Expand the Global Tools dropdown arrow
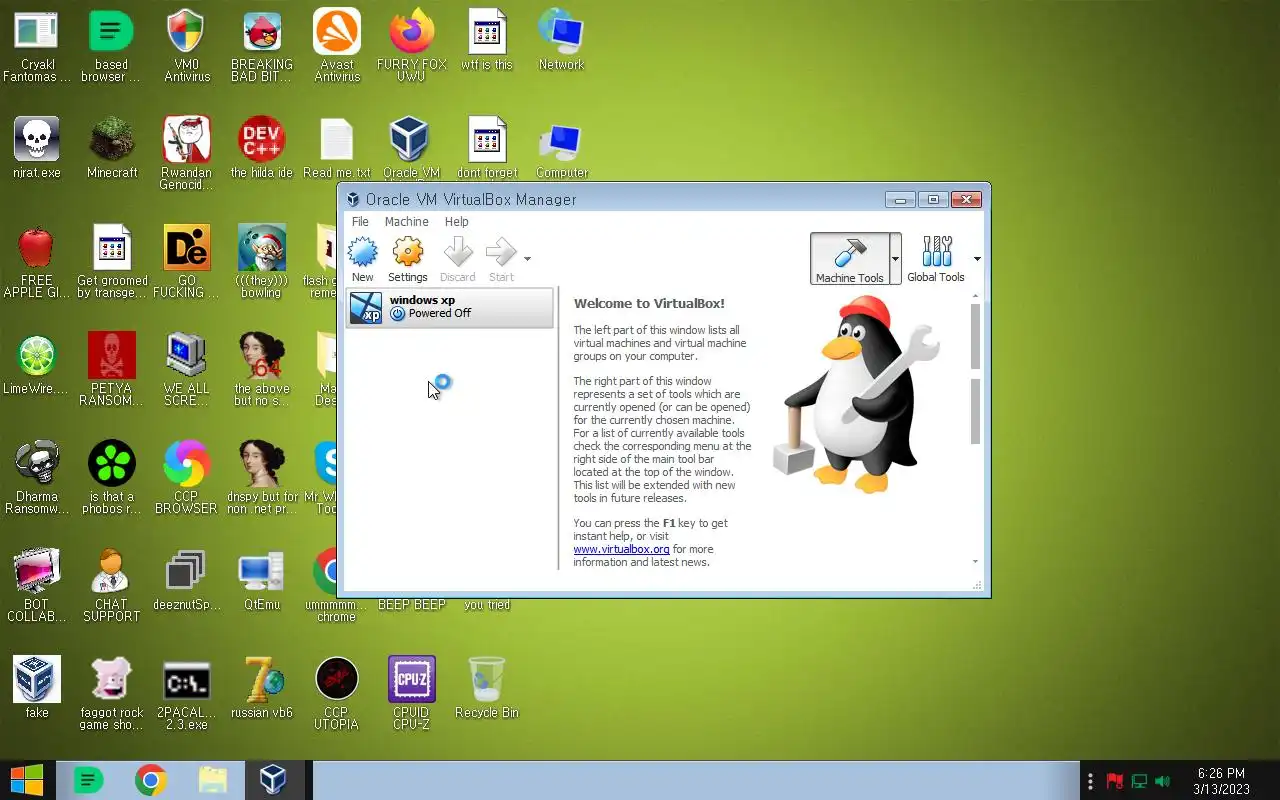This screenshot has width=1280, height=800. [977, 259]
